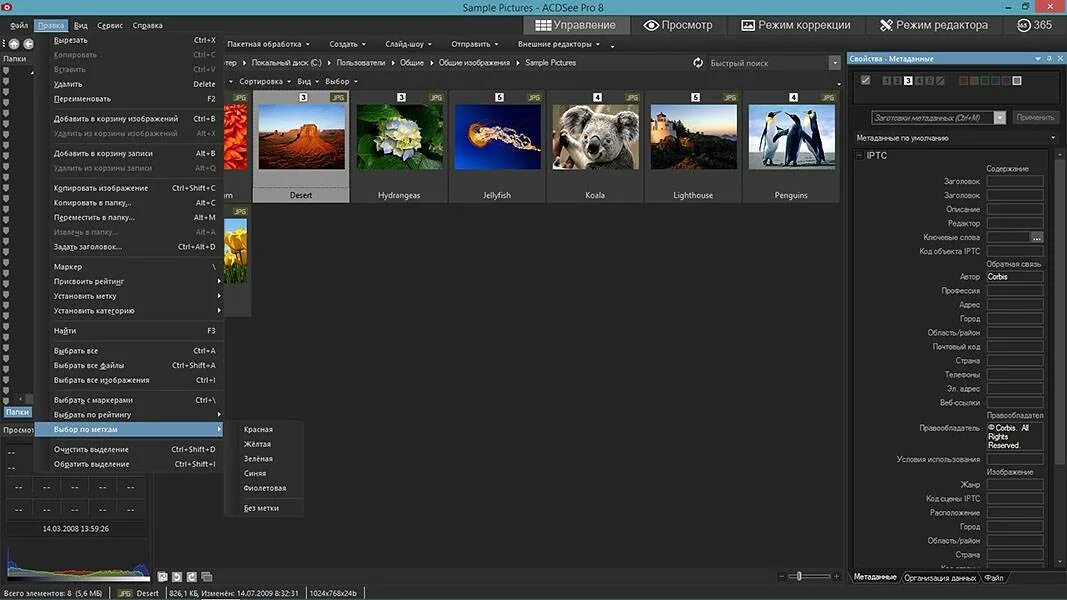The height and width of the screenshot is (600, 1067).
Task: Open the metadata presets dropdown
Action: point(1000,118)
